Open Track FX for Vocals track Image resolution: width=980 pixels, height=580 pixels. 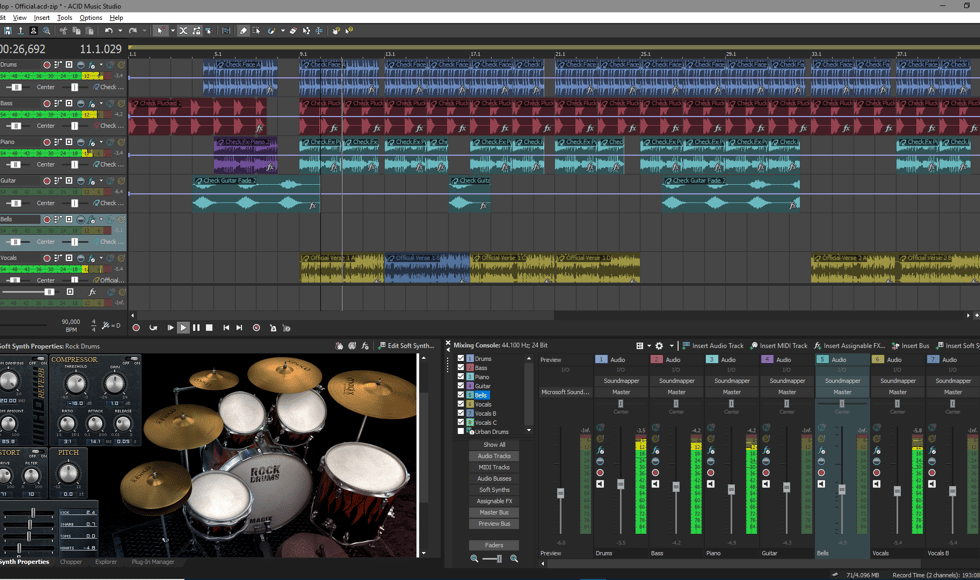92,258
